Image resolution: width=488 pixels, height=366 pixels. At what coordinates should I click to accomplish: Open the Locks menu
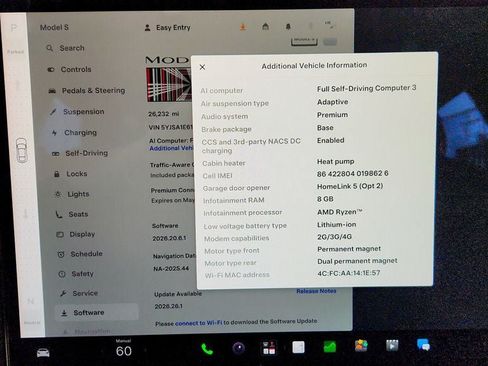click(71, 174)
